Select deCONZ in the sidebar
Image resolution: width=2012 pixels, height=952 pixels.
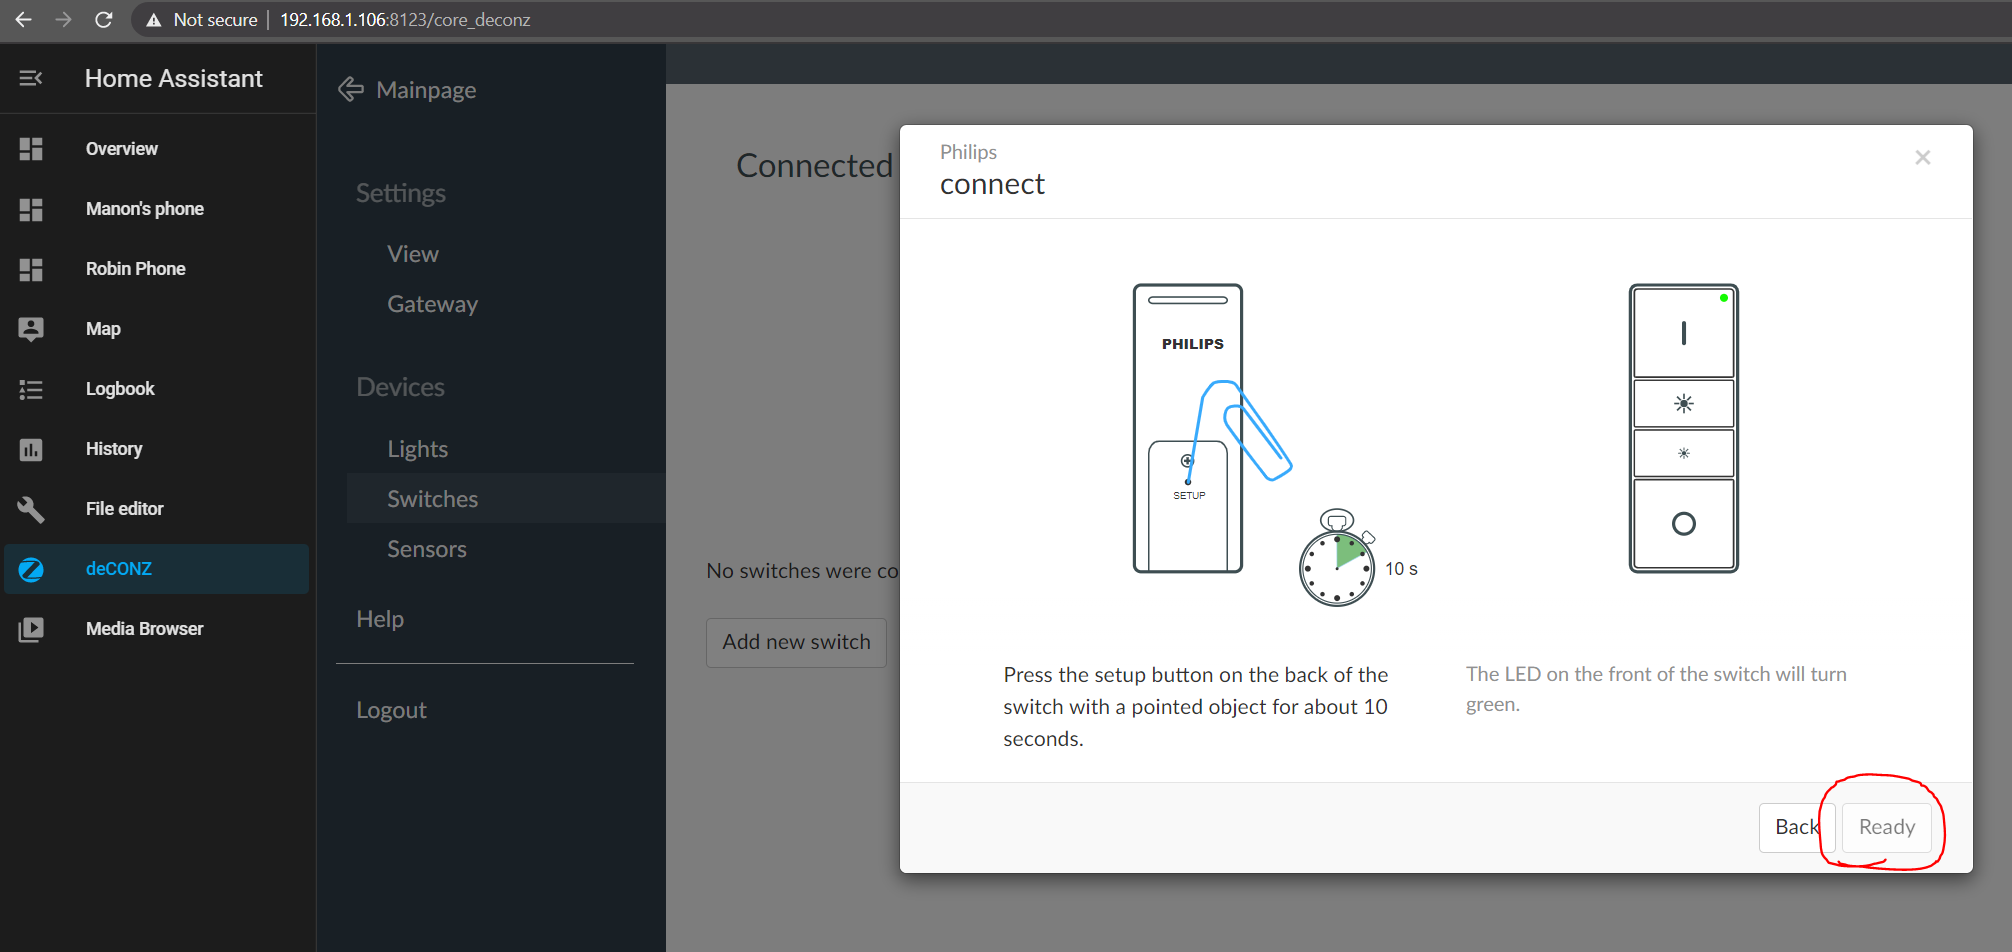157,569
